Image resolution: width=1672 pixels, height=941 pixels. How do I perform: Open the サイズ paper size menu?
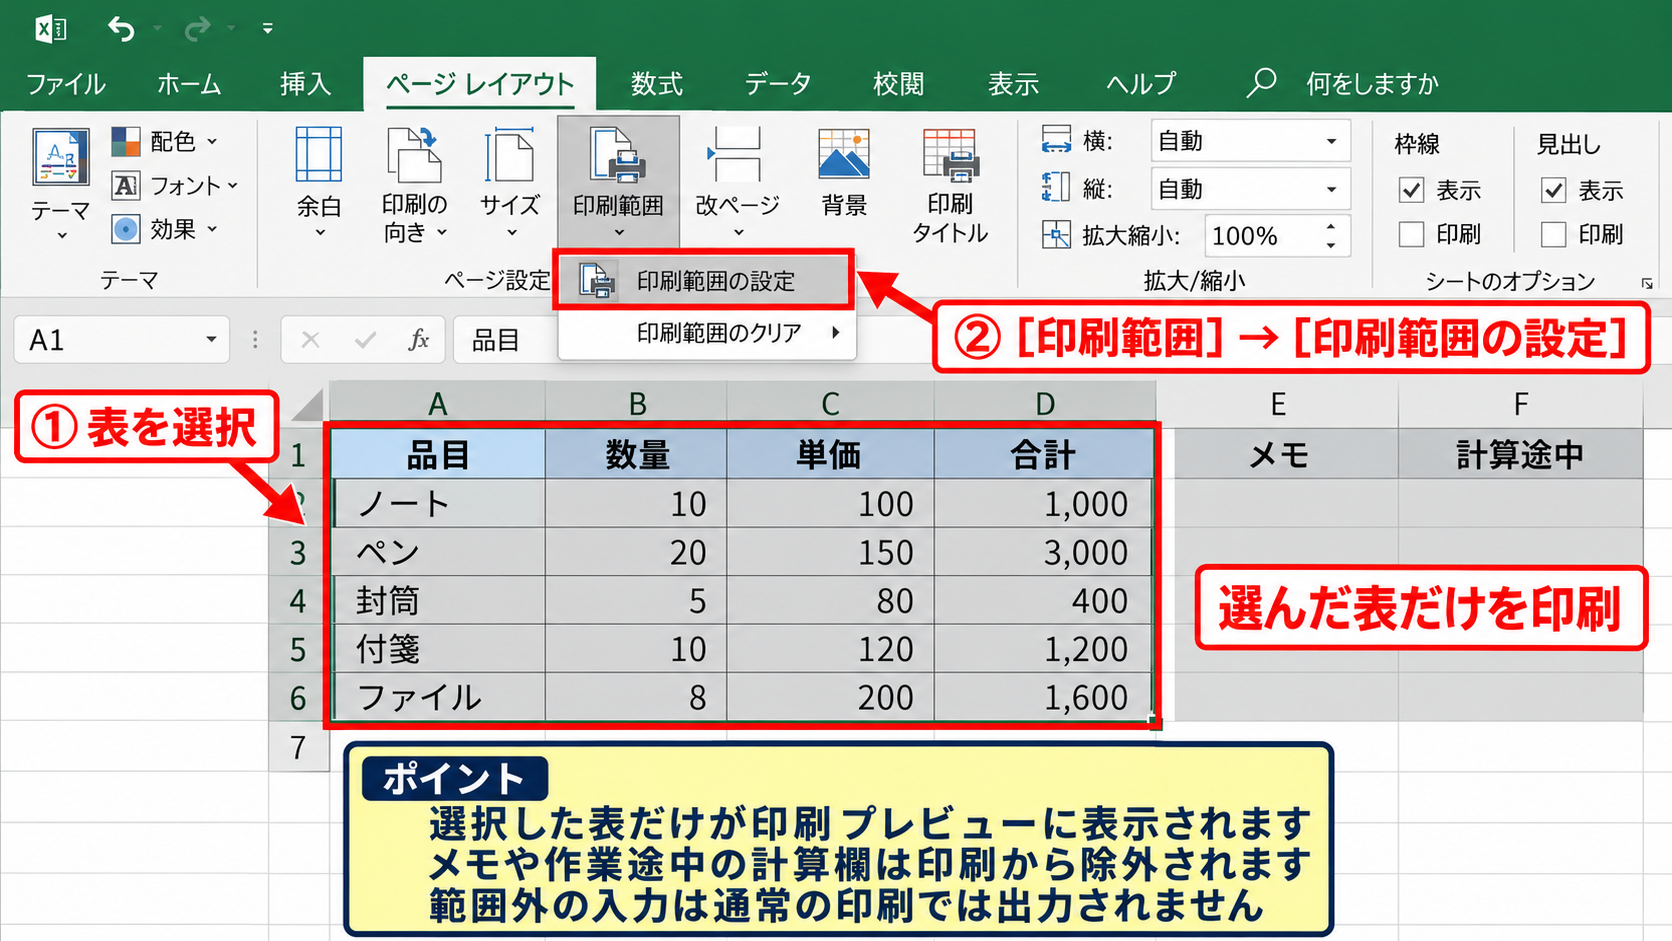(x=510, y=182)
